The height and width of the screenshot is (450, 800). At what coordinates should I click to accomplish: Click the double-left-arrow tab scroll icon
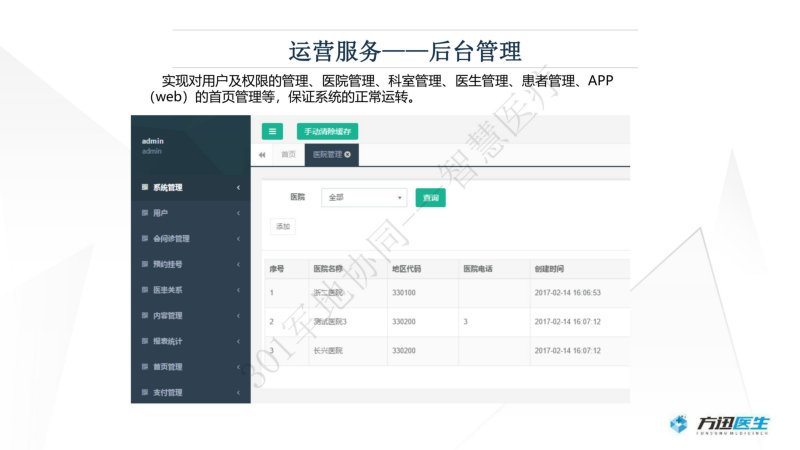pos(262,155)
